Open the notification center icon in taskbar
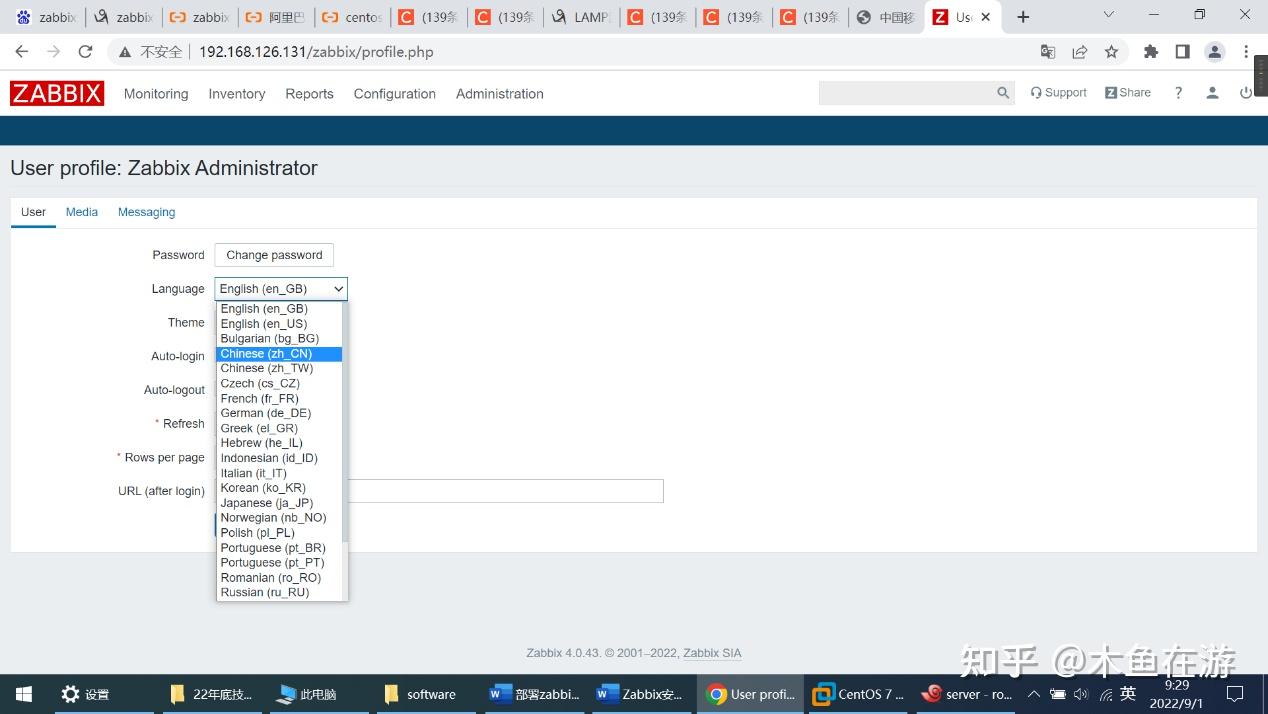Viewport: 1268px width, 714px height. [1235, 694]
